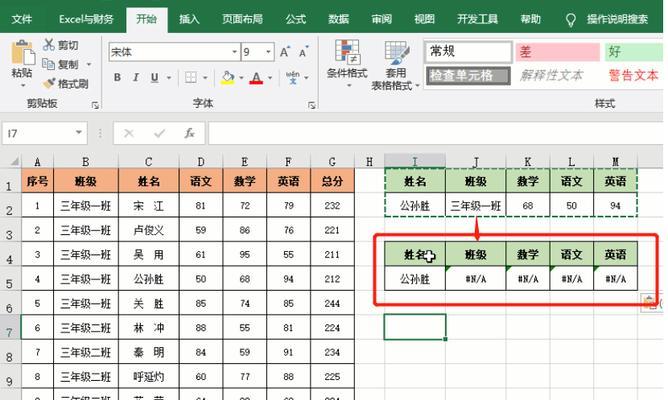Apply cell borders icon
Screen dimensions: 668x400
(190, 78)
